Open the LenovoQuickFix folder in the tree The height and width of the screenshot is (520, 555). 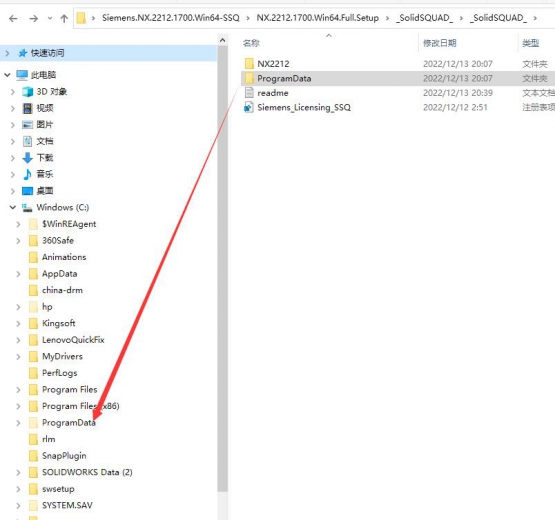[x=73, y=340]
